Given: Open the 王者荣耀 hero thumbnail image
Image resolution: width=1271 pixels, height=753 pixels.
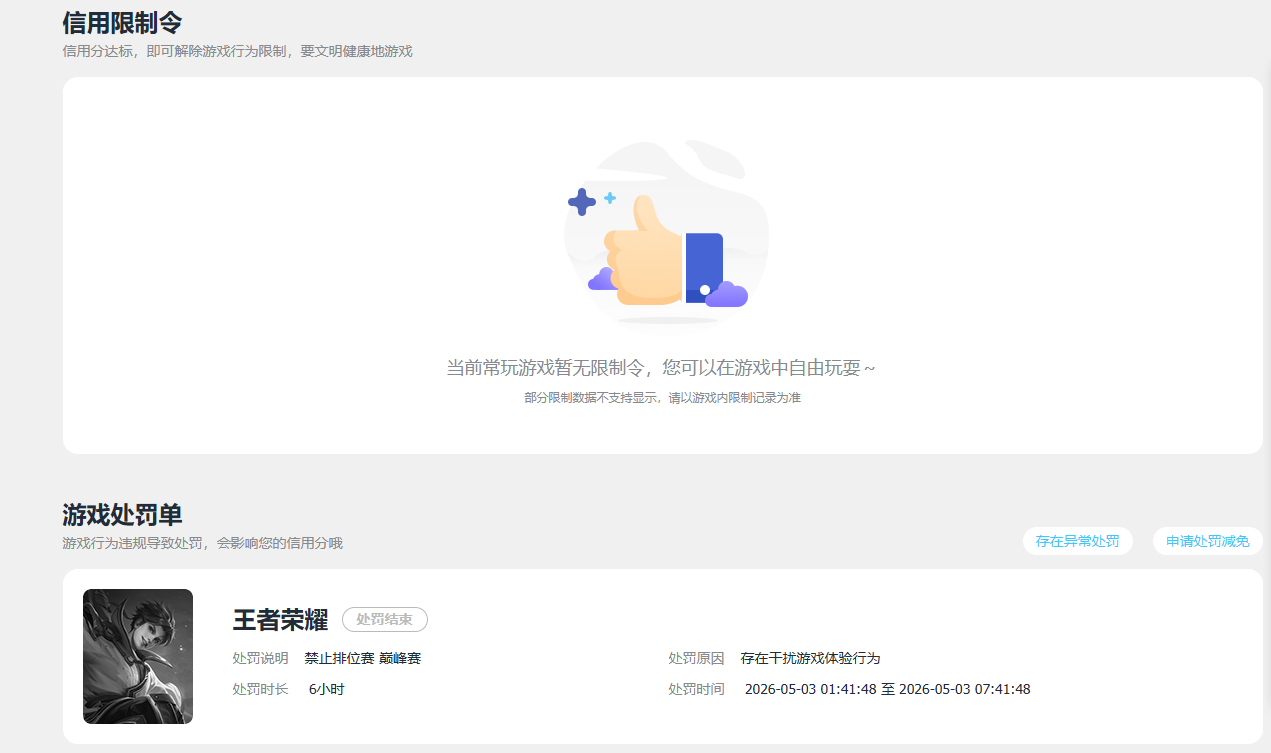Looking at the screenshot, I should click(x=138, y=656).
